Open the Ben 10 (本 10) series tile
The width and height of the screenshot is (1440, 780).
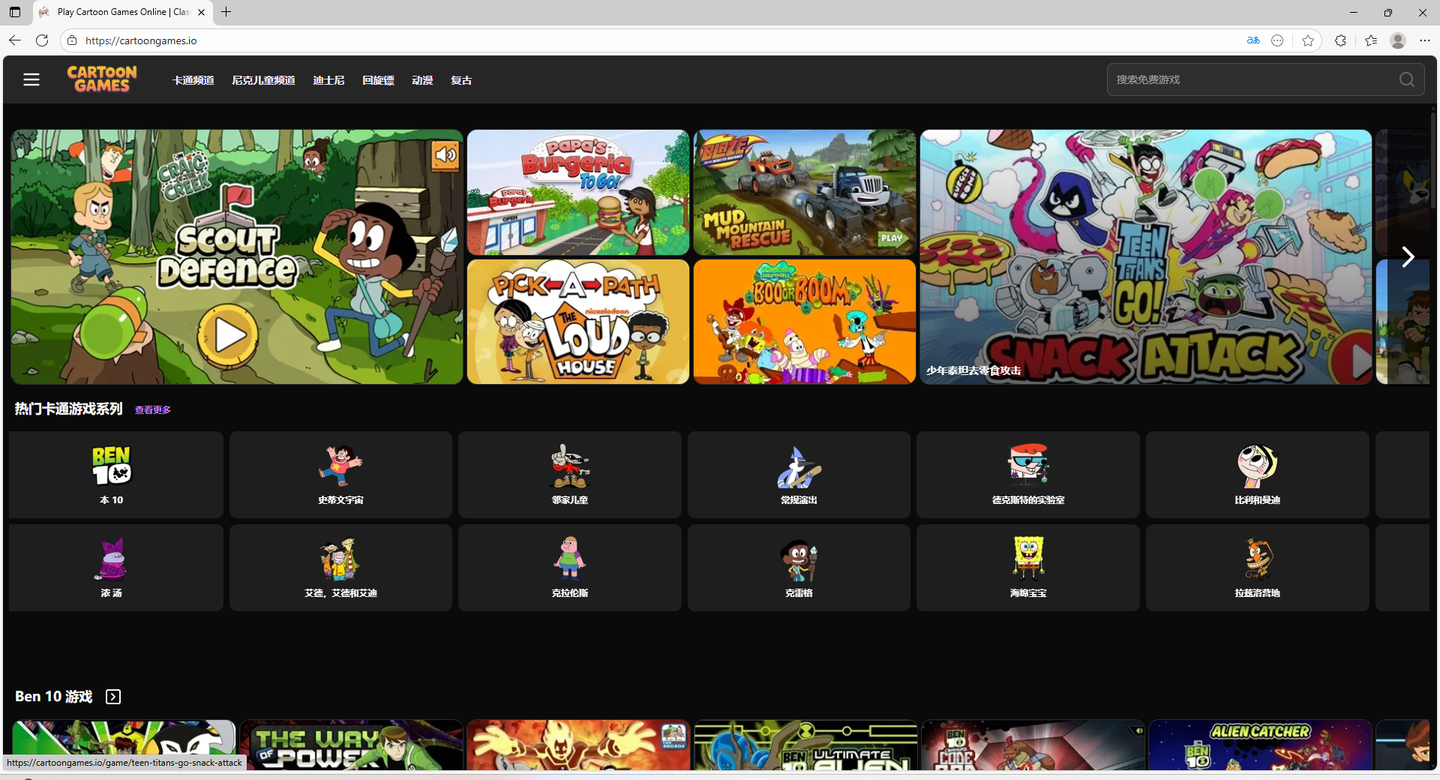[x=116, y=475]
